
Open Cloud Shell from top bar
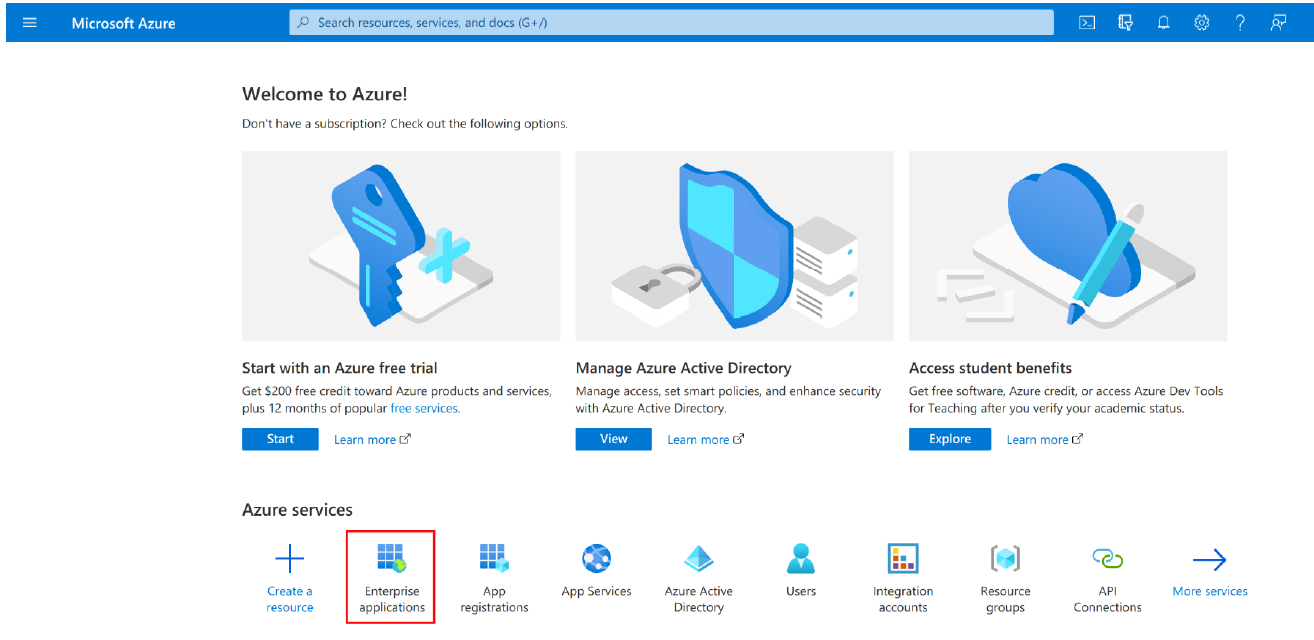coord(1087,22)
